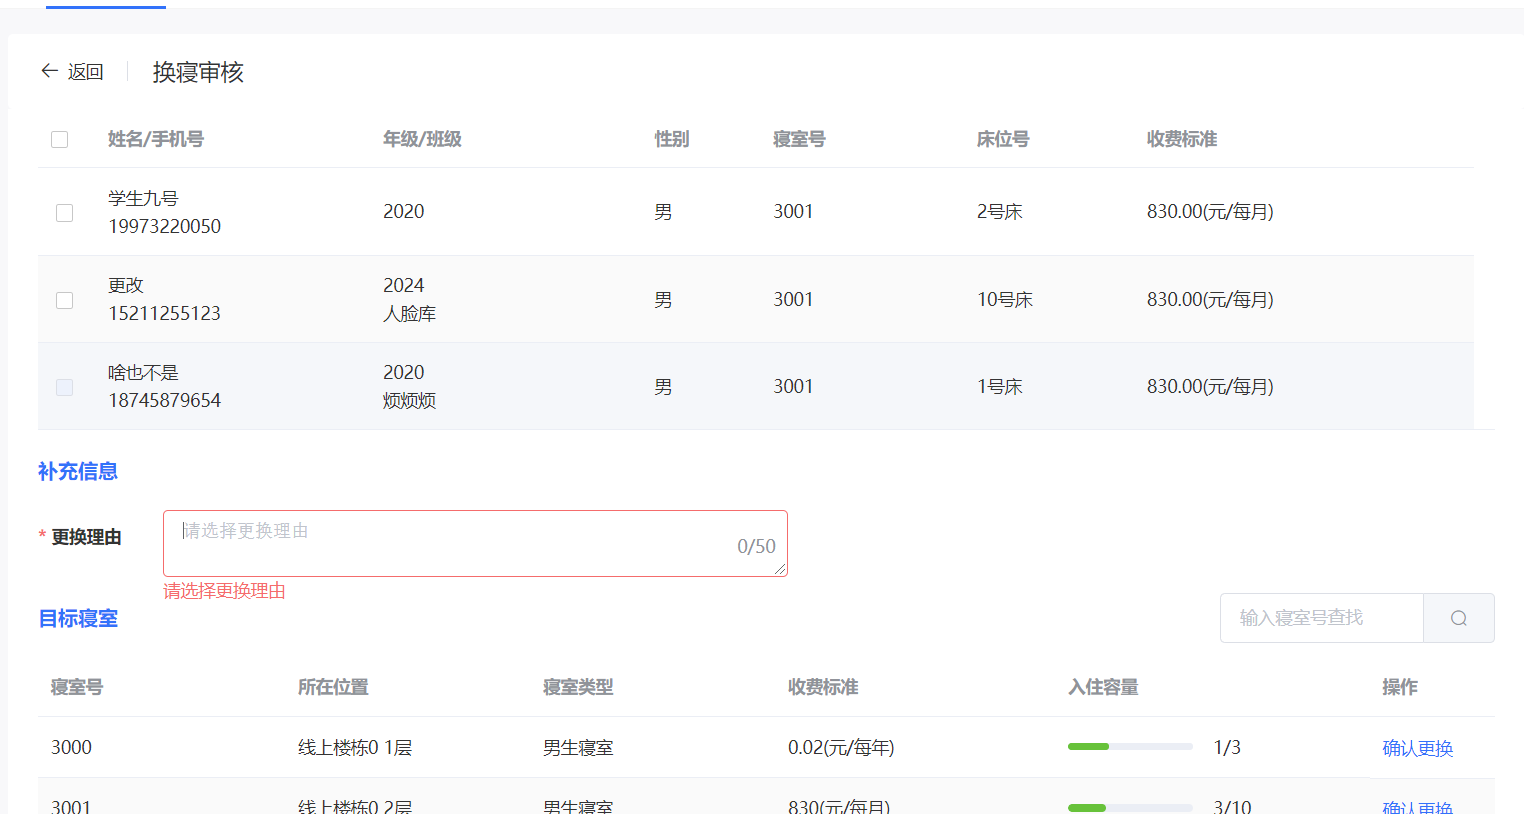Check the box for student 学生九号
This screenshot has height=814, width=1524.
pos(65,213)
